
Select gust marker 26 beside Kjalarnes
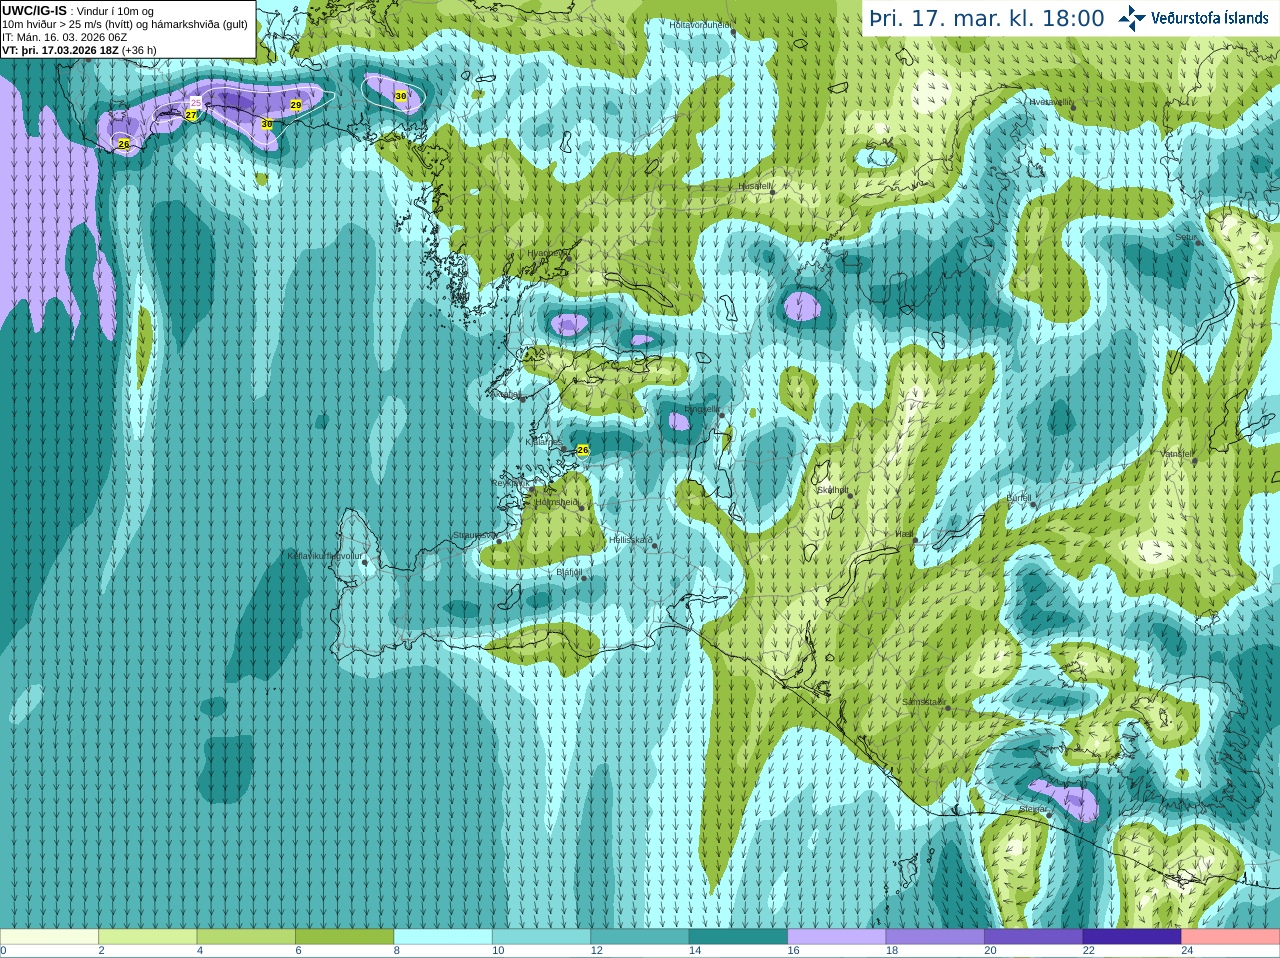[x=583, y=450]
